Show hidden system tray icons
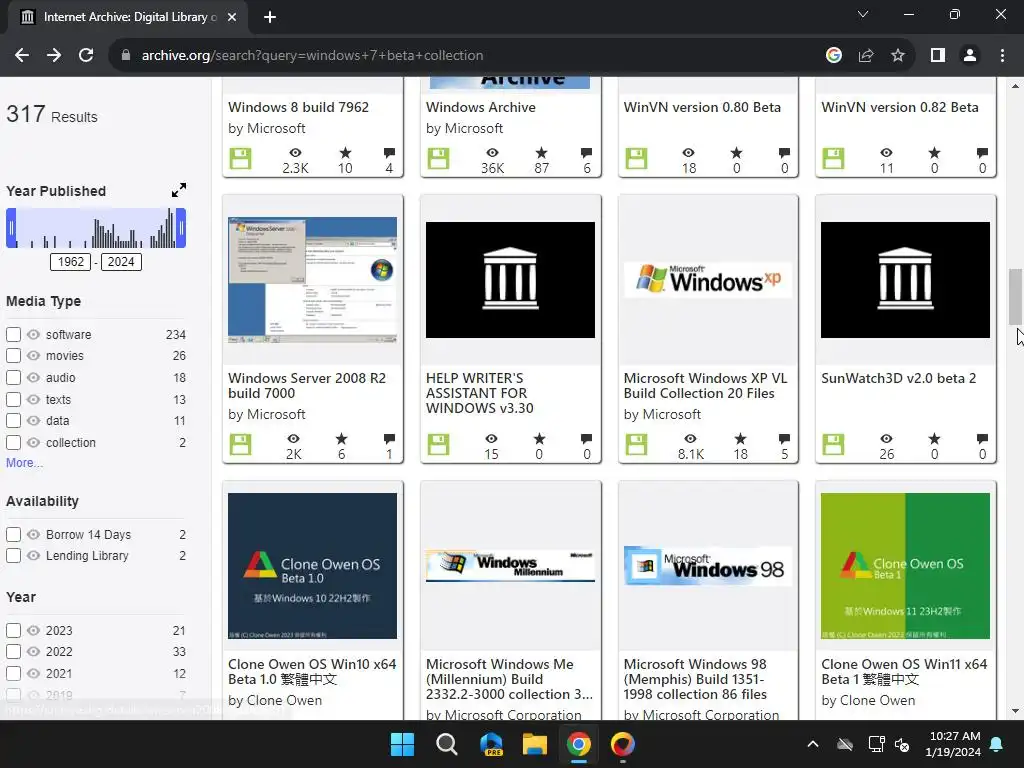Viewport: 1024px width, 768px height. 812,744
